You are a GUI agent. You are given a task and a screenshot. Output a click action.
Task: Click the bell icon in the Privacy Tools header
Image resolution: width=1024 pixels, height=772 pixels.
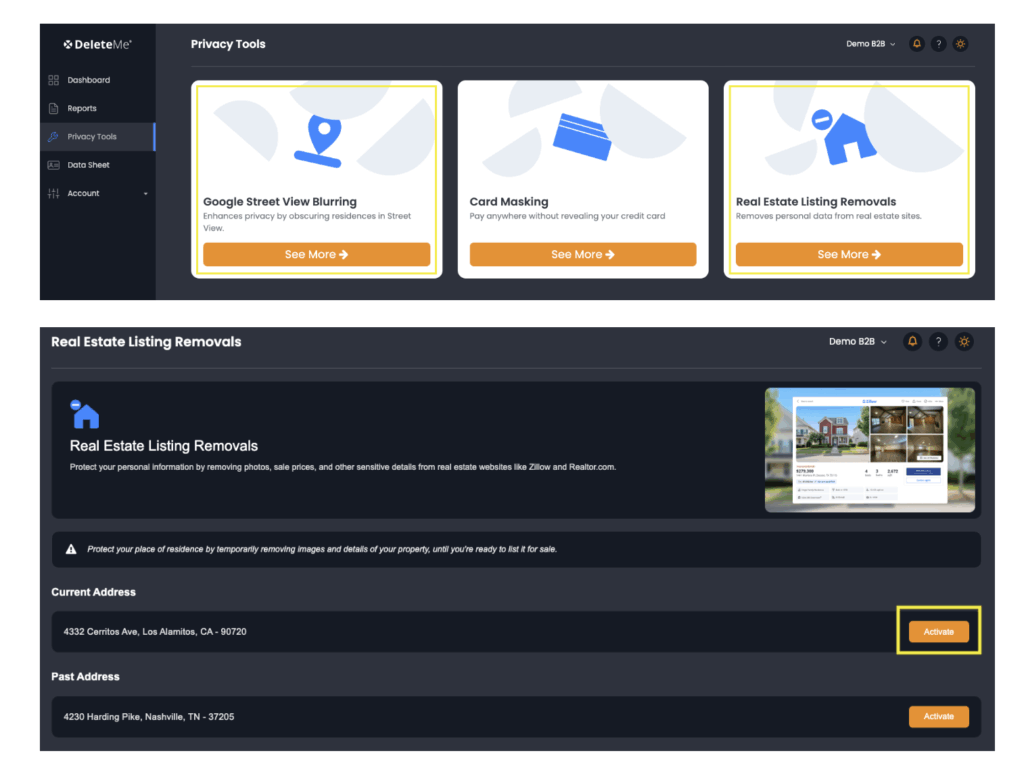pyautogui.click(x=916, y=44)
